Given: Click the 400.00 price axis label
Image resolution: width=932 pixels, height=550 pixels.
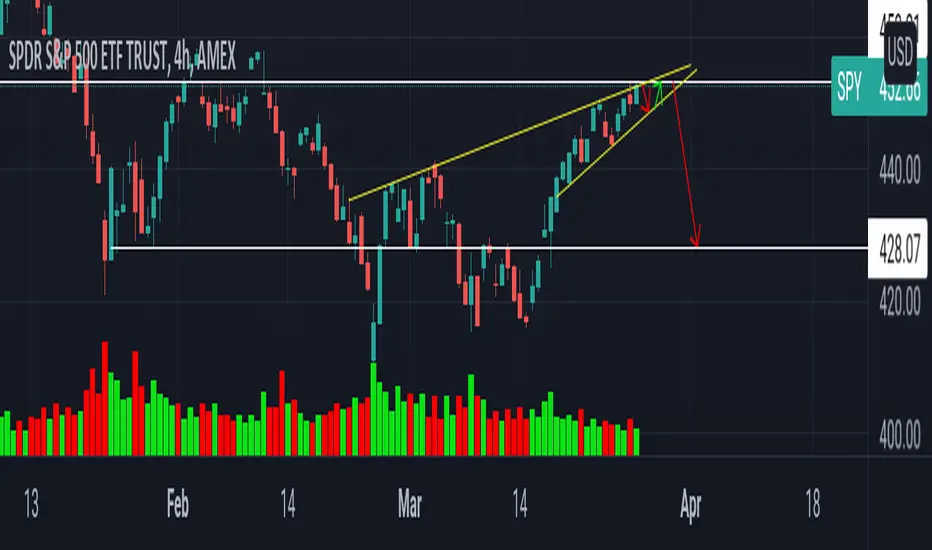Looking at the screenshot, I should pyautogui.click(x=900, y=435).
